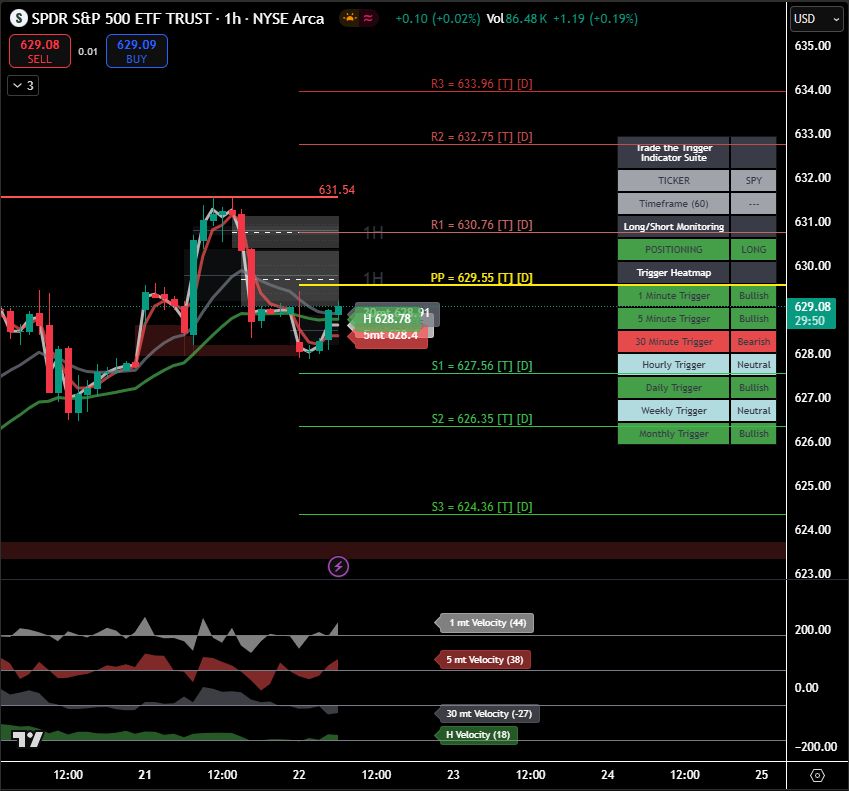
Task: Click the SPDR S&P 500 ETF TRUST title
Action: (121, 18)
